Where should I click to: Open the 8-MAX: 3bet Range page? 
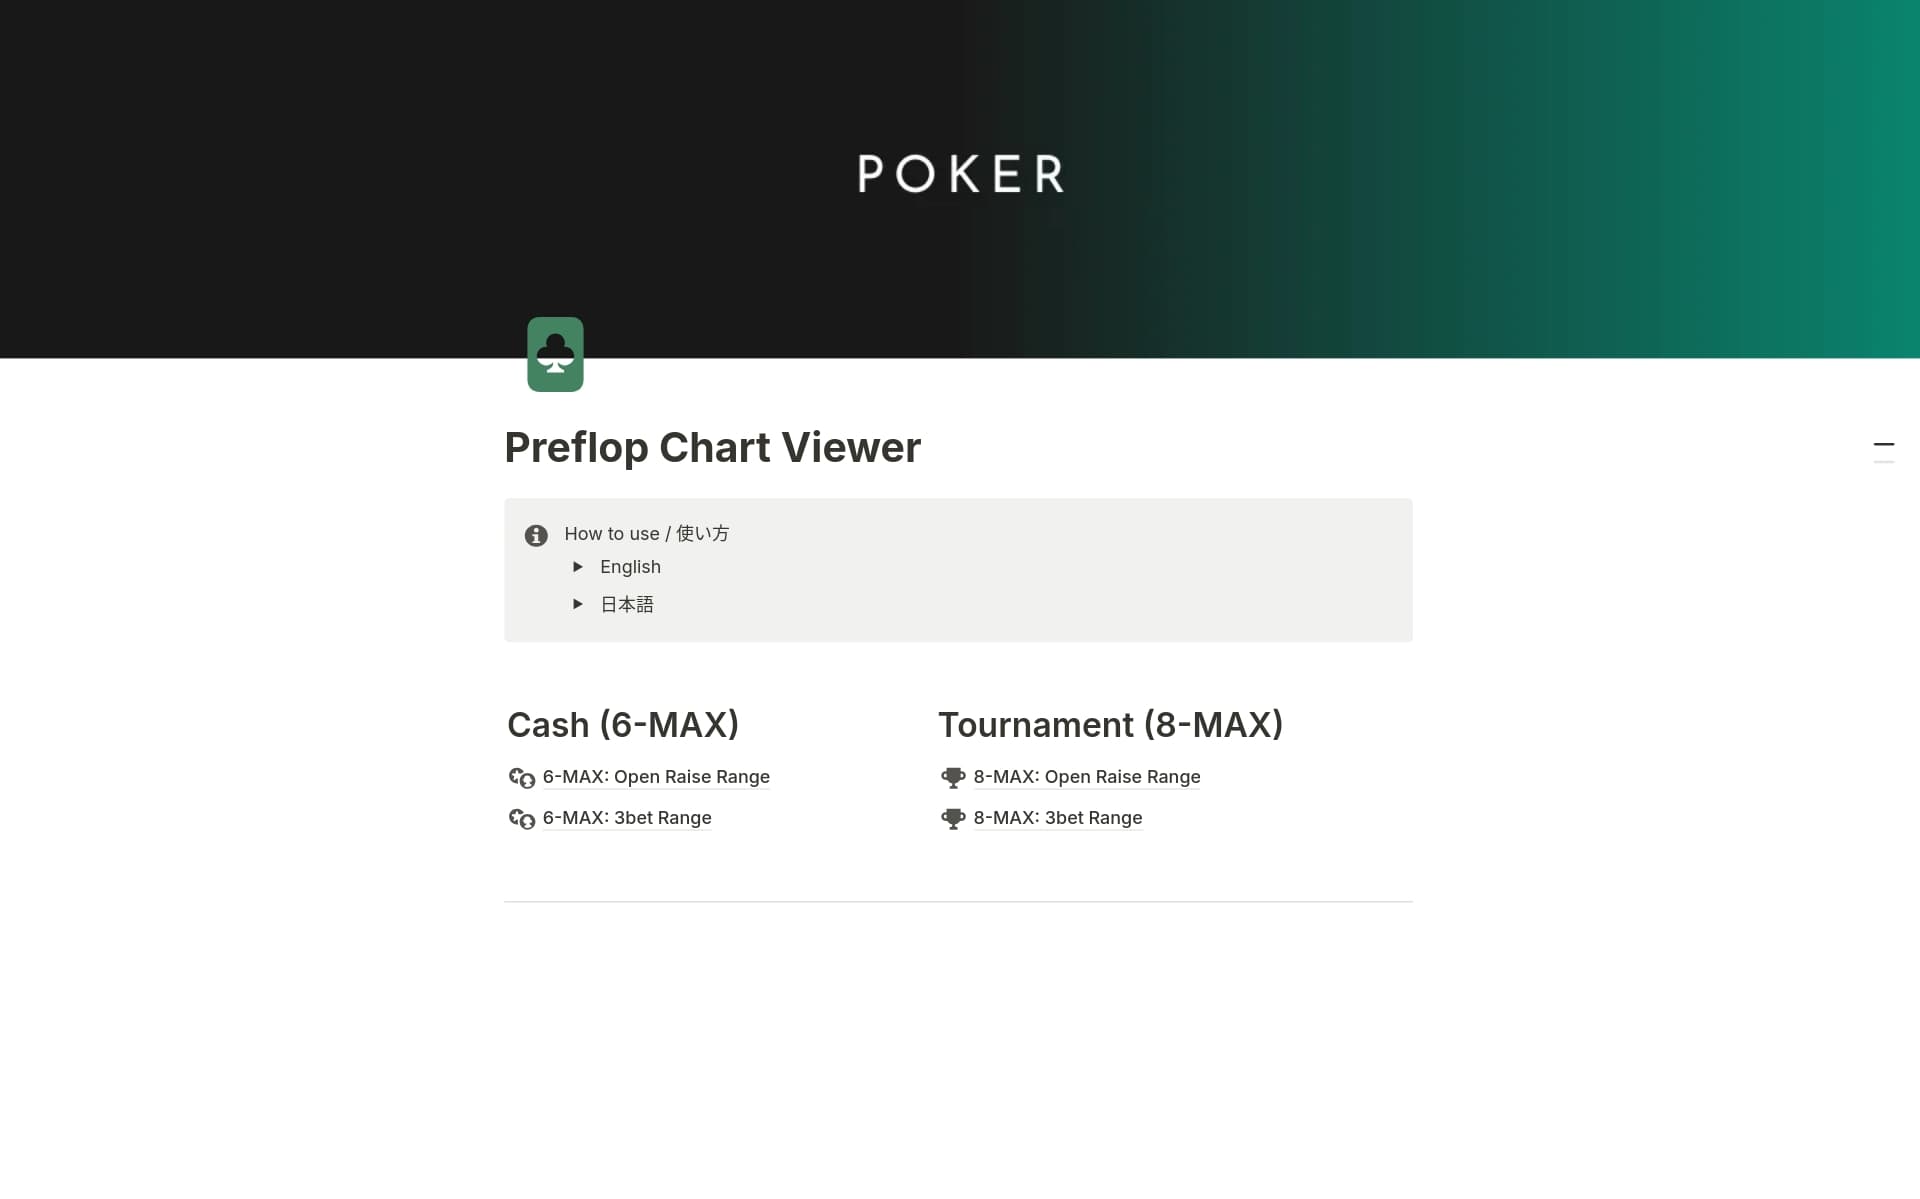(x=1057, y=817)
